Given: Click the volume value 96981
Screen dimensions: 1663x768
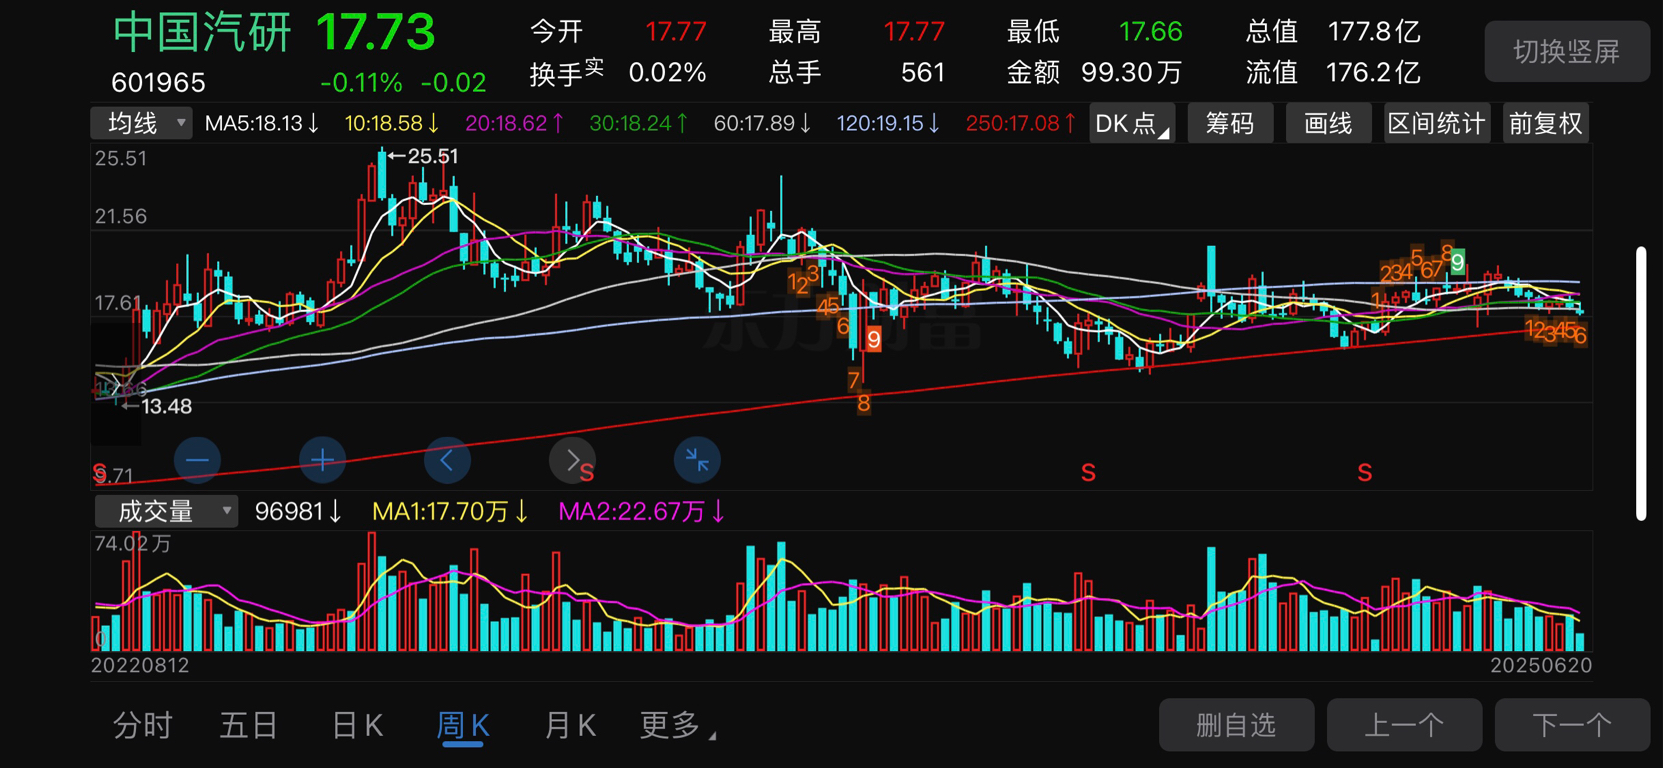Looking at the screenshot, I should coord(298,512).
